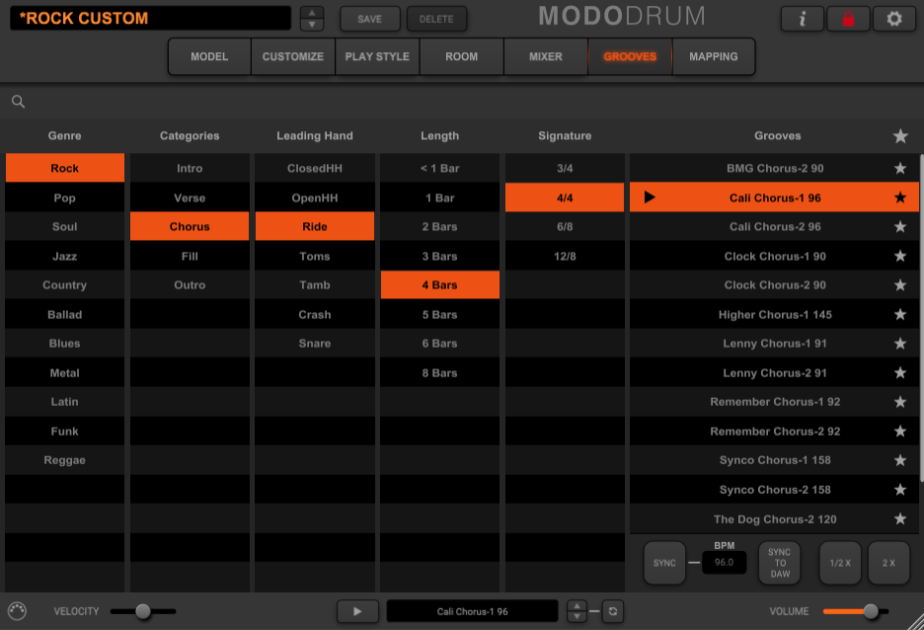Favorite The Dog Chorus-2 120 groove
This screenshot has height=630, width=924.
coord(900,519)
